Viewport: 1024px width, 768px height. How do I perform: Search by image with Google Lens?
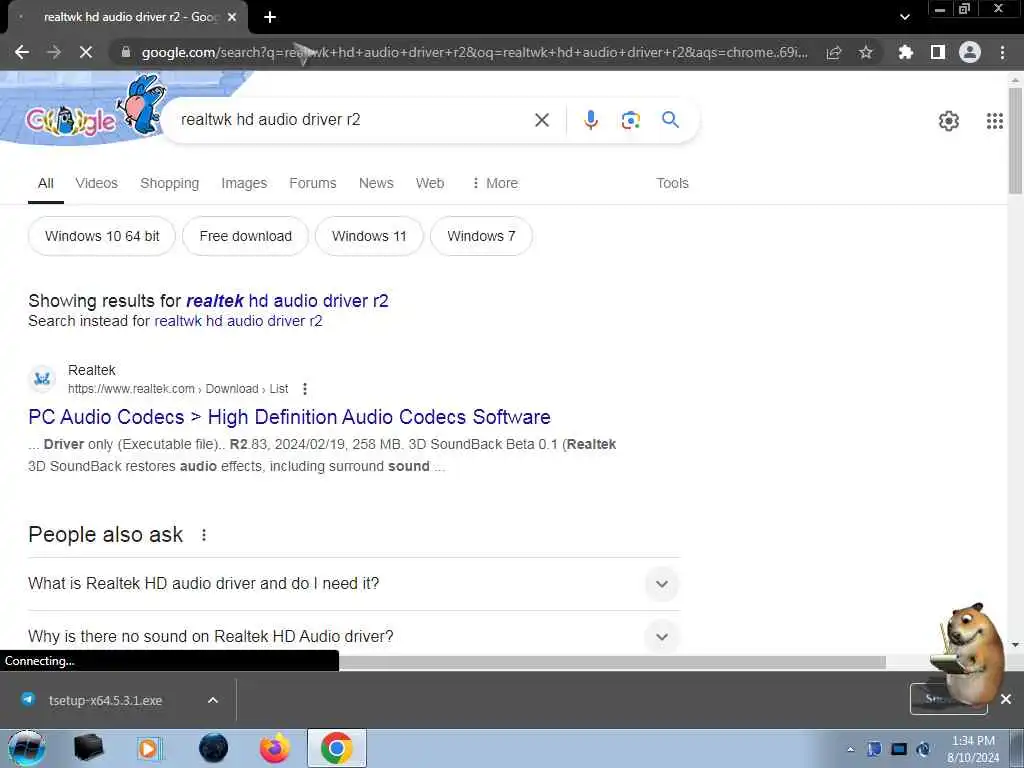pos(630,120)
